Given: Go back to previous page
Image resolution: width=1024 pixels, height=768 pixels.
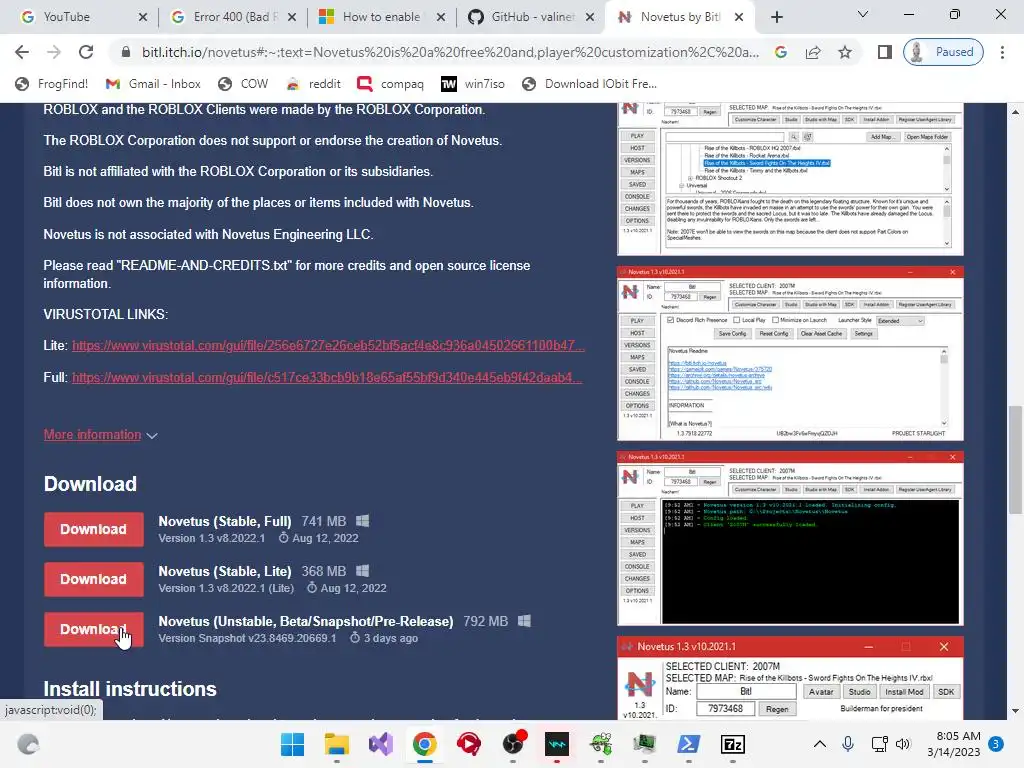Looking at the screenshot, I should pyautogui.click(x=22, y=52).
